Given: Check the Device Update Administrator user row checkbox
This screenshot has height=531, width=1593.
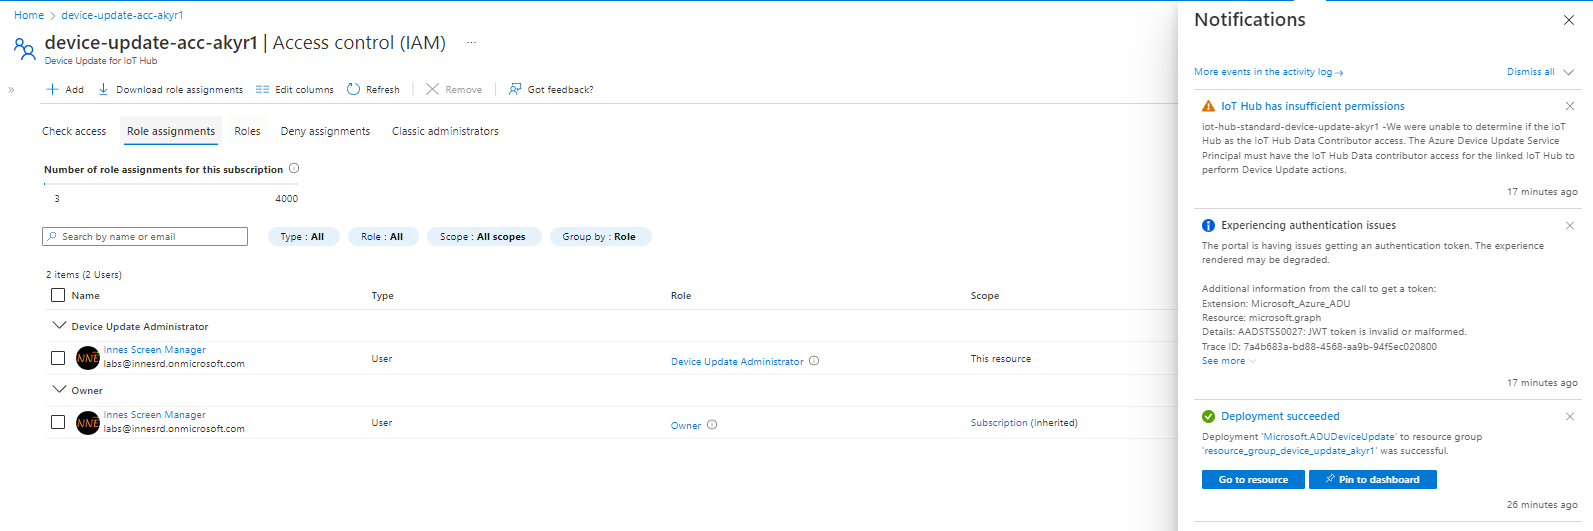Looking at the screenshot, I should (x=58, y=358).
